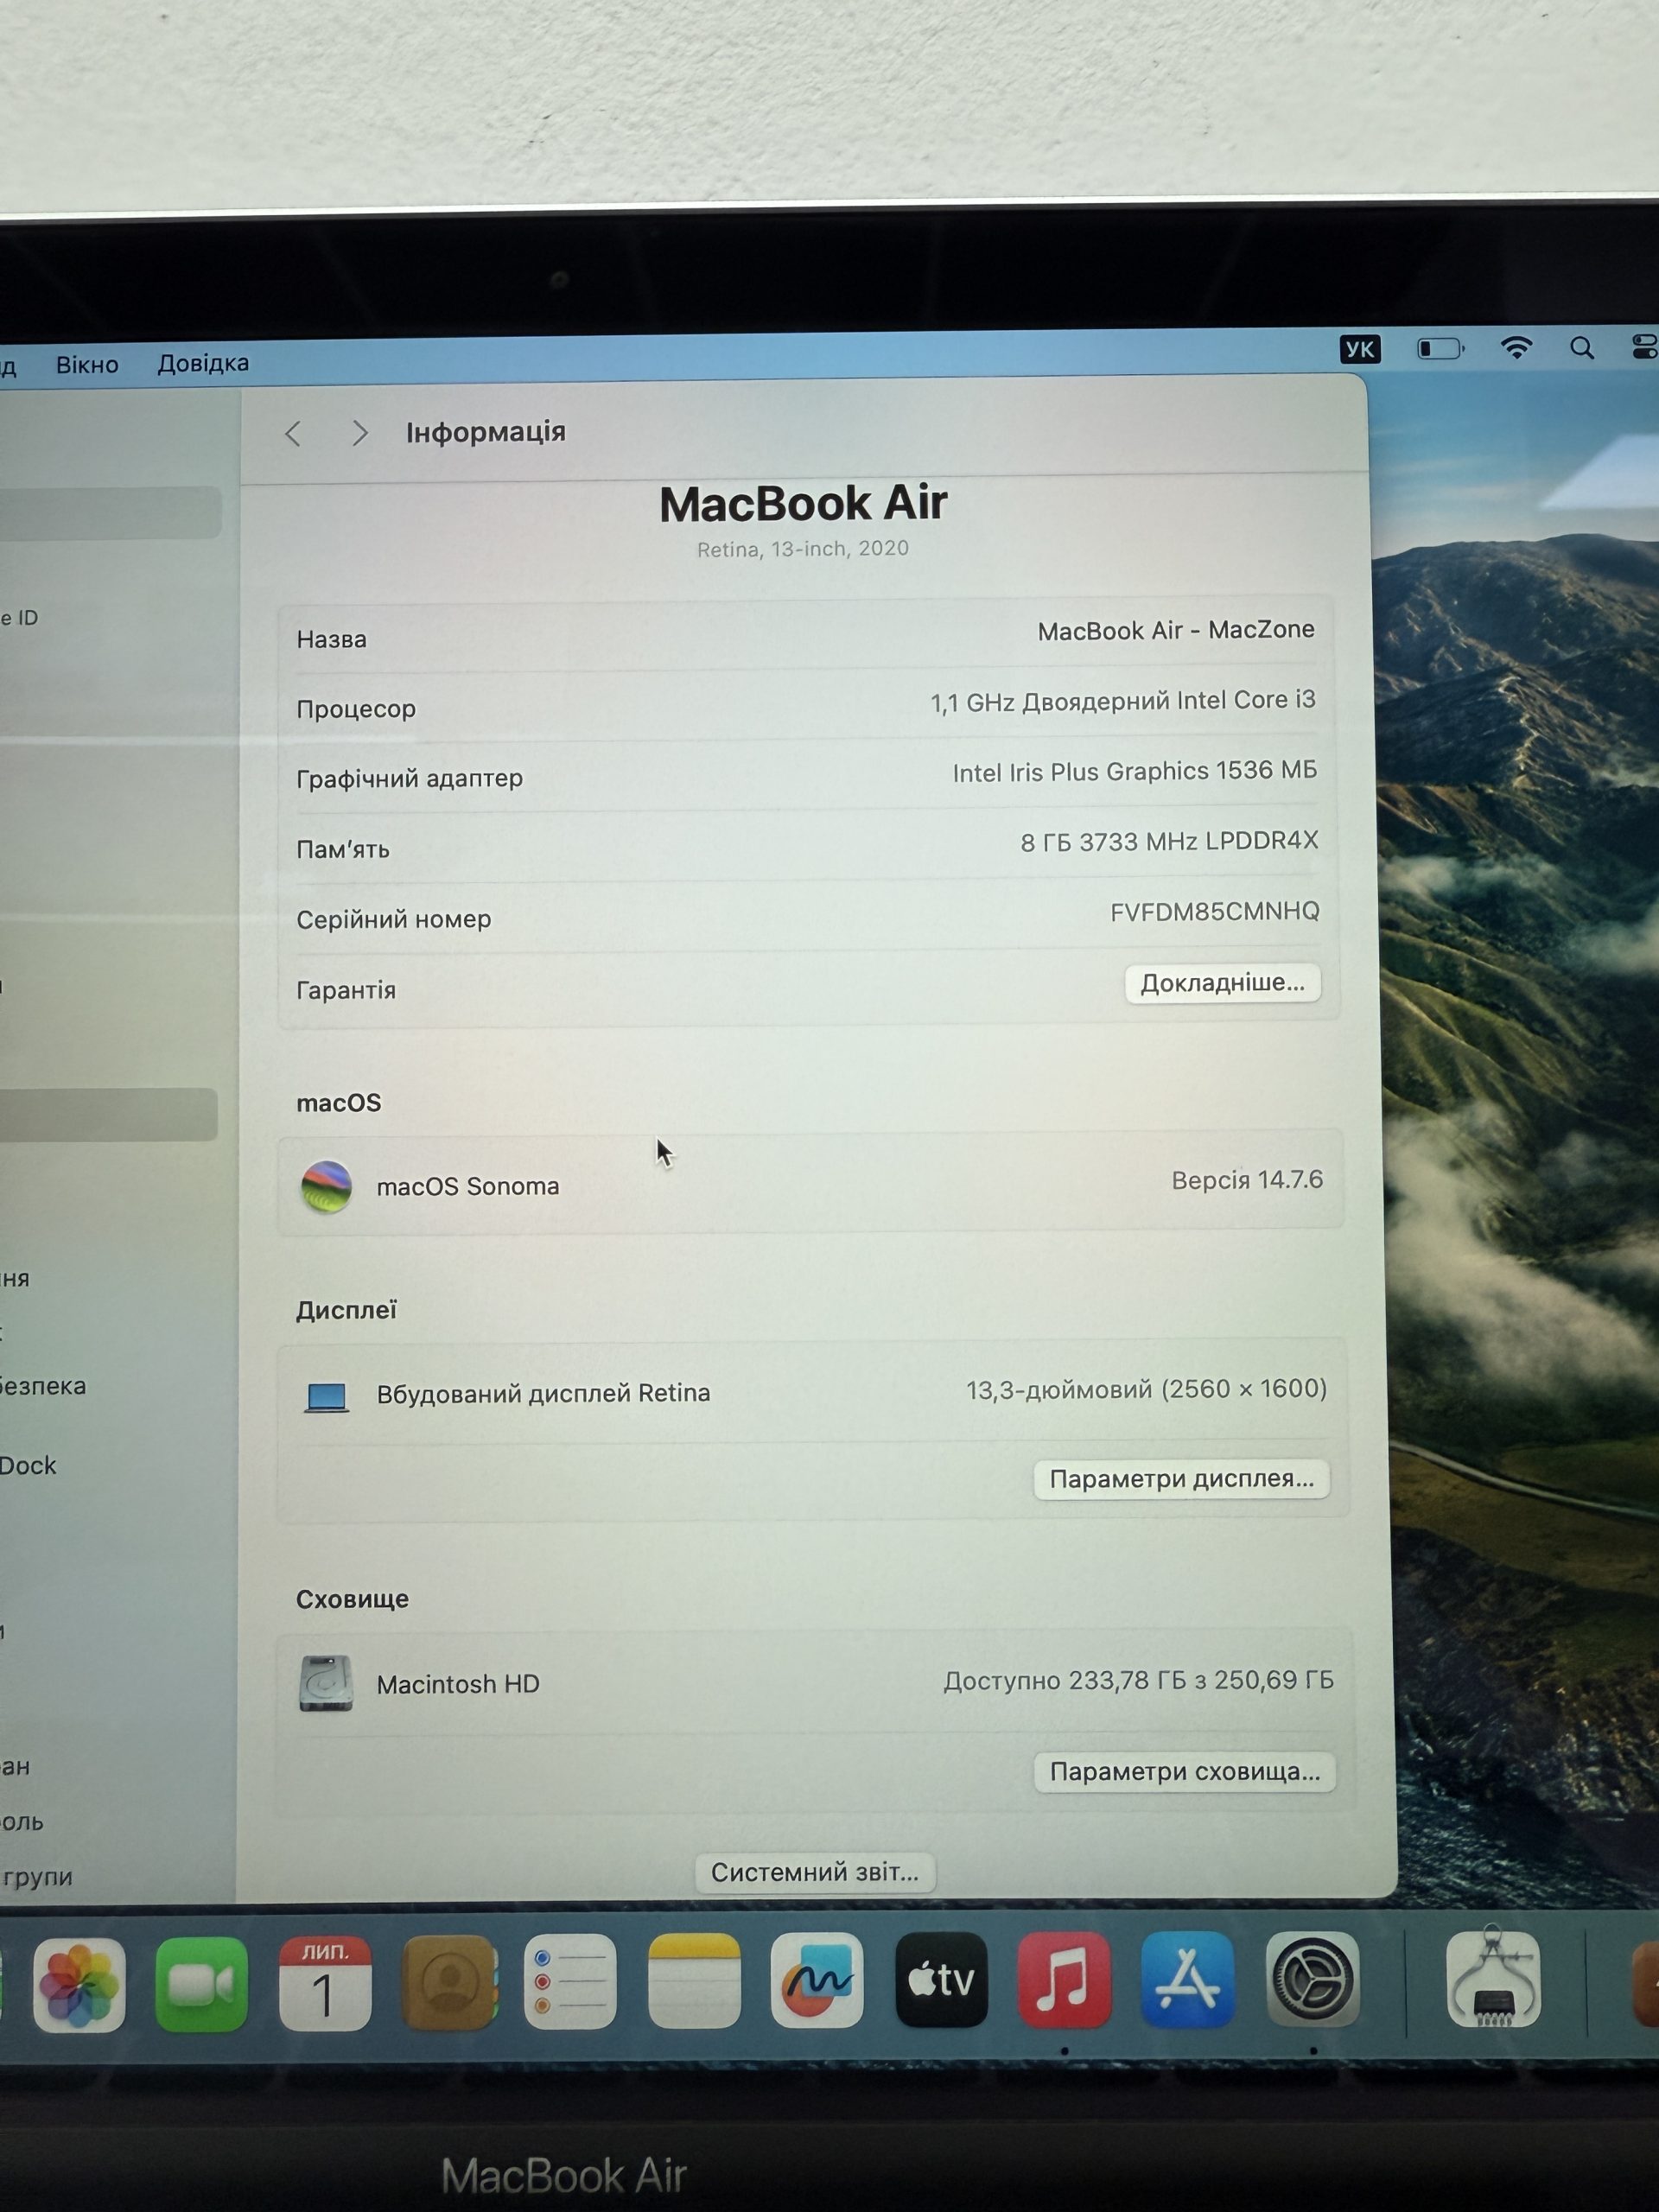Switch input source УК indicator
The height and width of the screenshot is (2212, 1659).
[x=1360, y=349]
